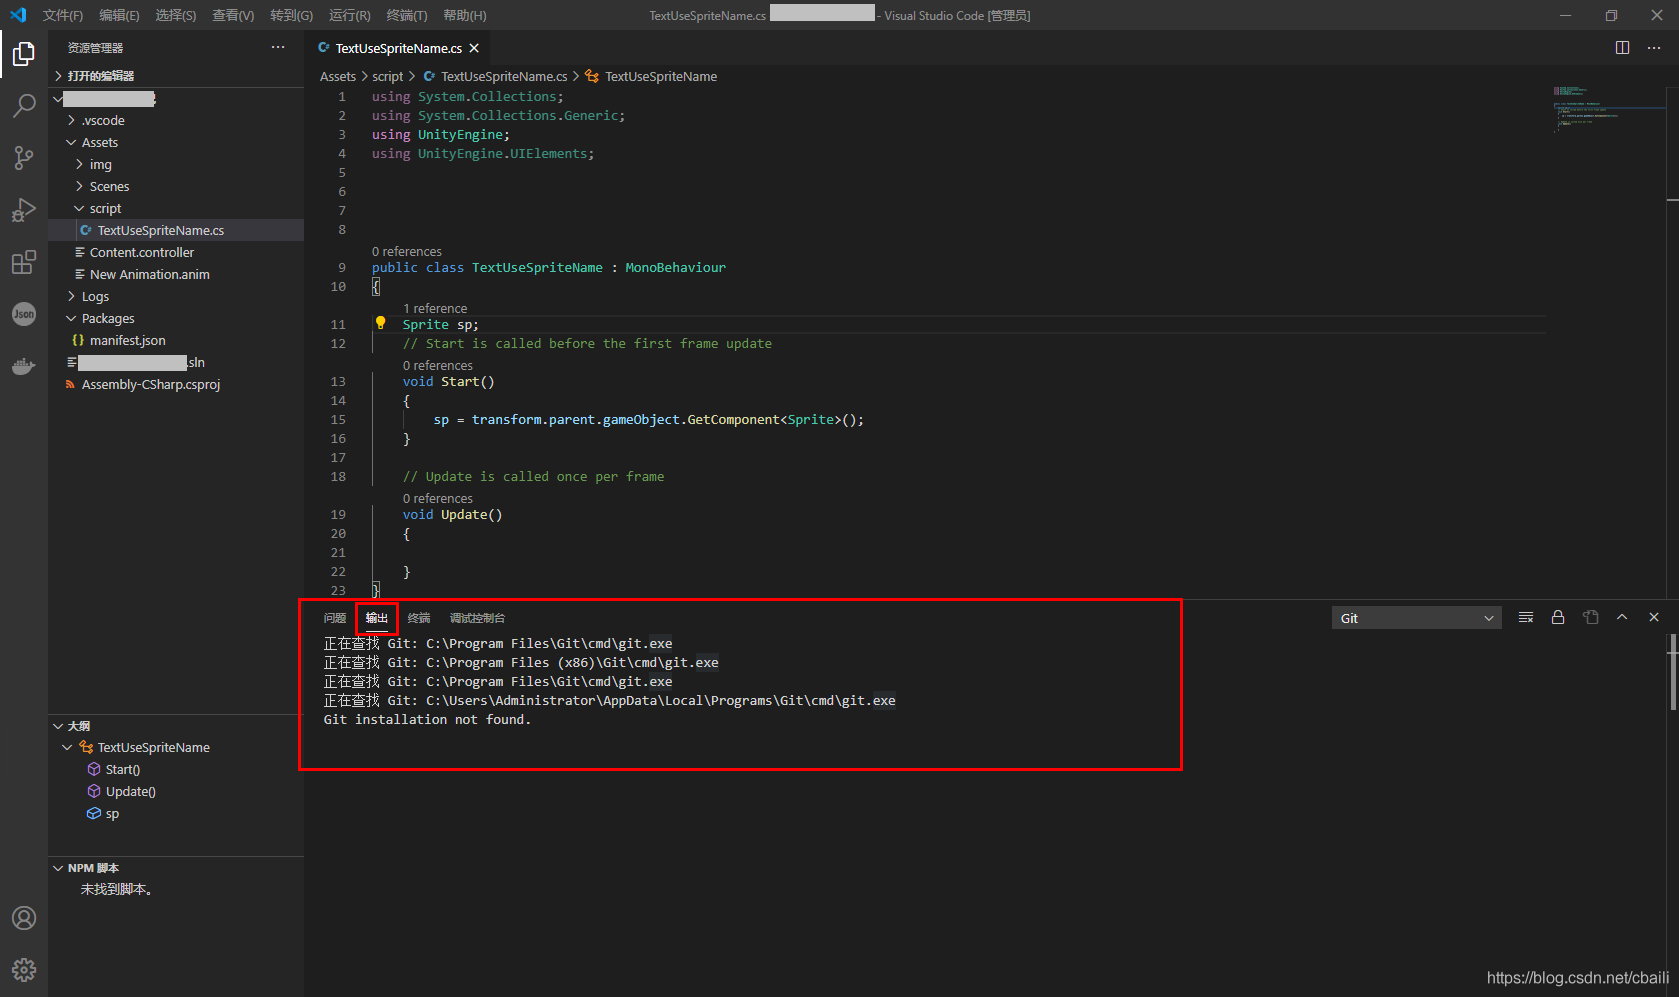
Task: Switch to the 调试控制台 panel tab
Action: pyautogui.click(x=478, y=618)
